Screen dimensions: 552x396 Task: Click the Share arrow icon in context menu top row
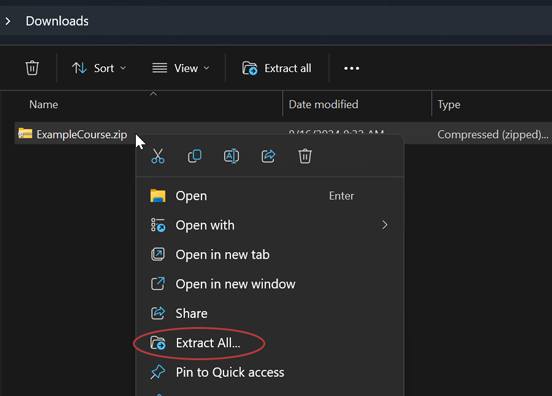(268, 156)
